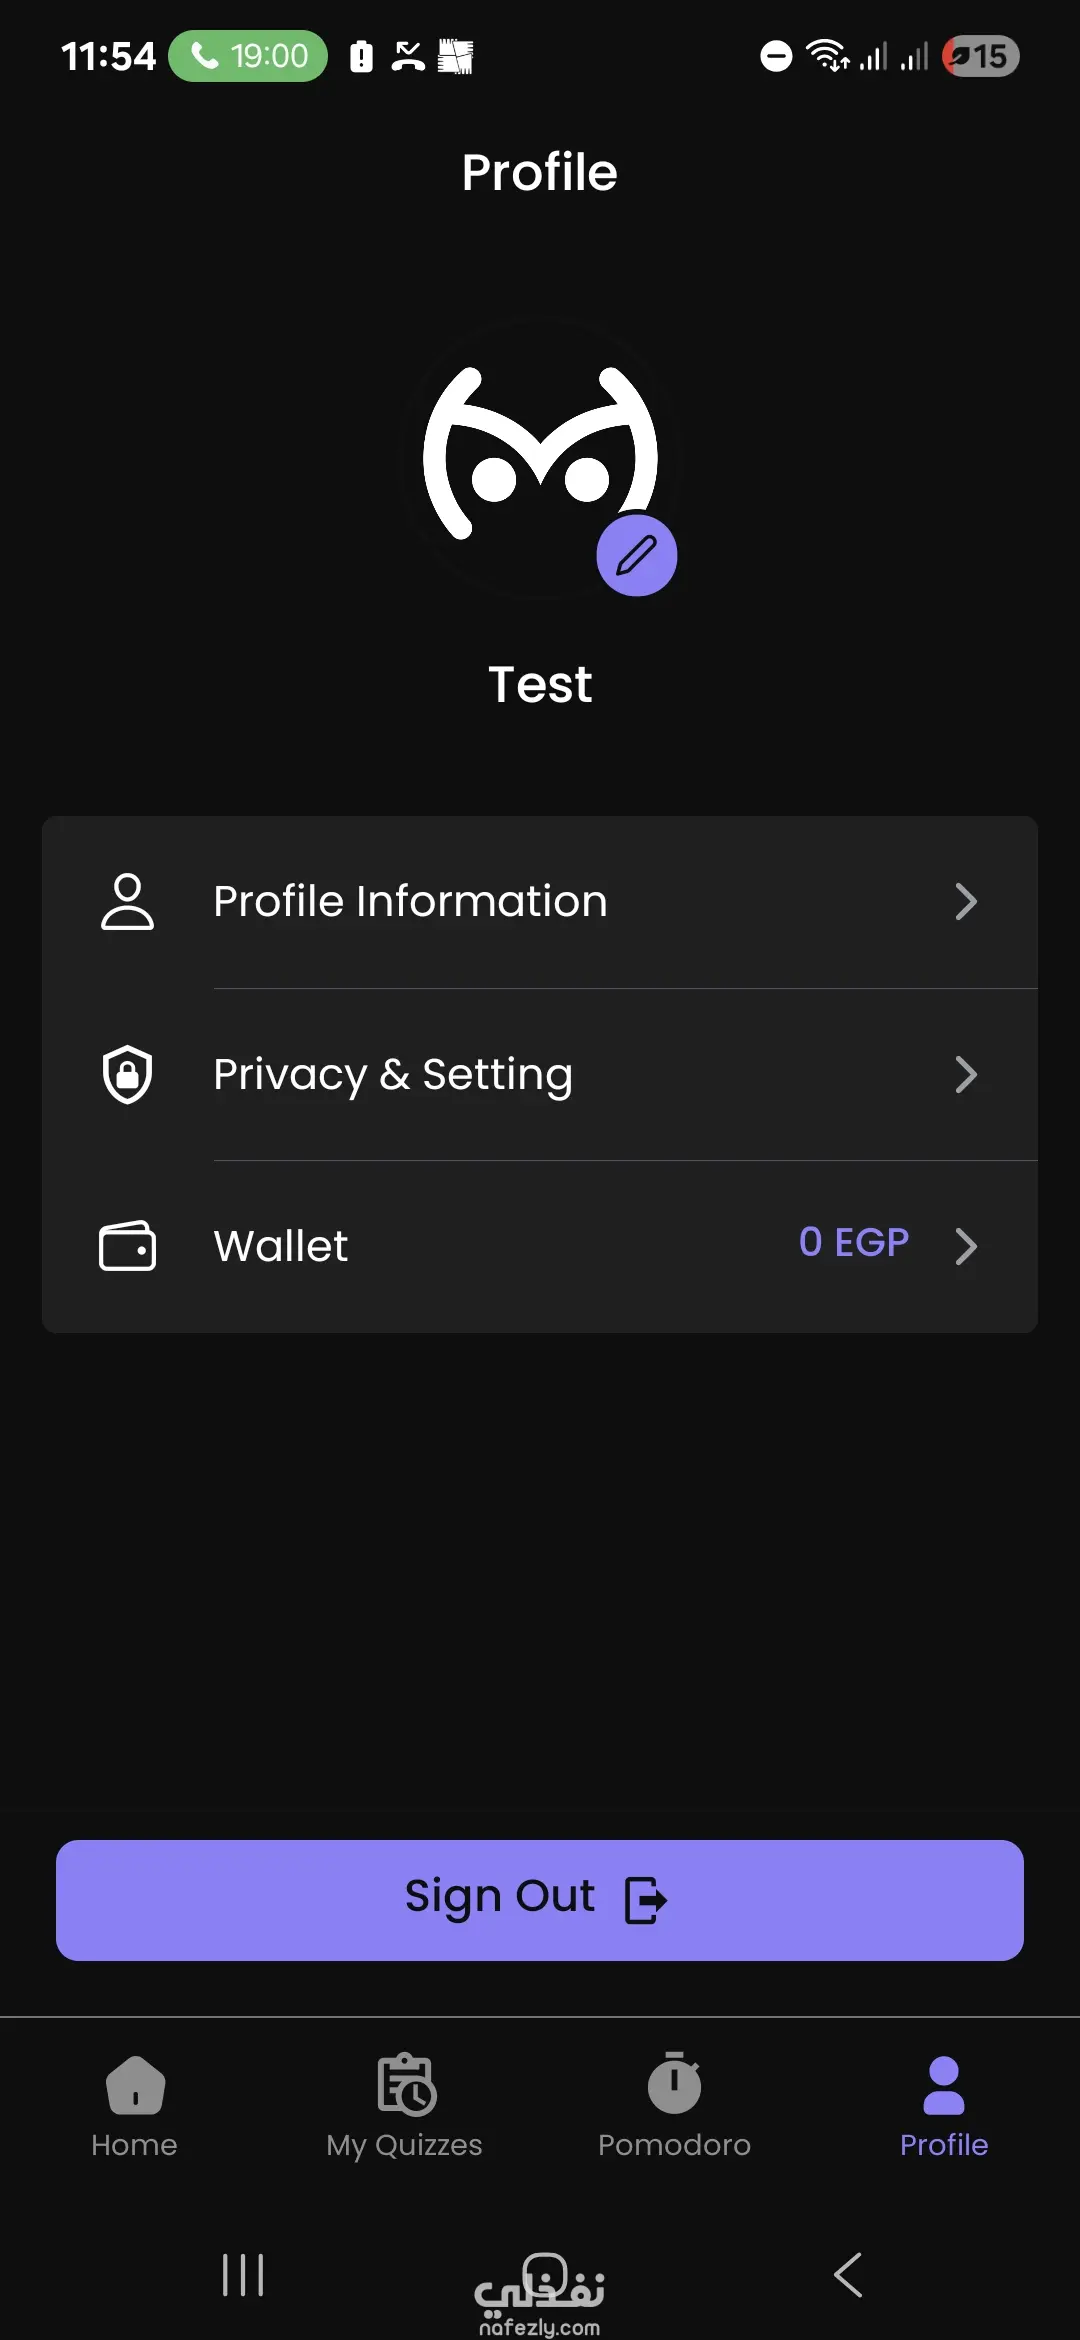Tap the 0 EGP wallet balance

854,1242
